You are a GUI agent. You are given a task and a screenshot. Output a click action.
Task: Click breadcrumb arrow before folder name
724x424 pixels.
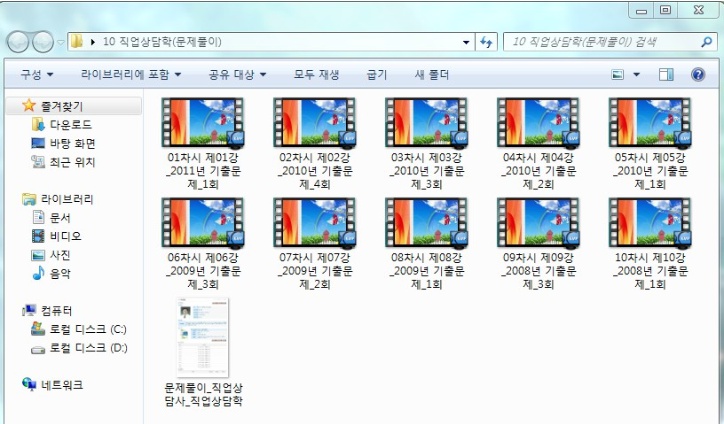(x=93, y=42)
